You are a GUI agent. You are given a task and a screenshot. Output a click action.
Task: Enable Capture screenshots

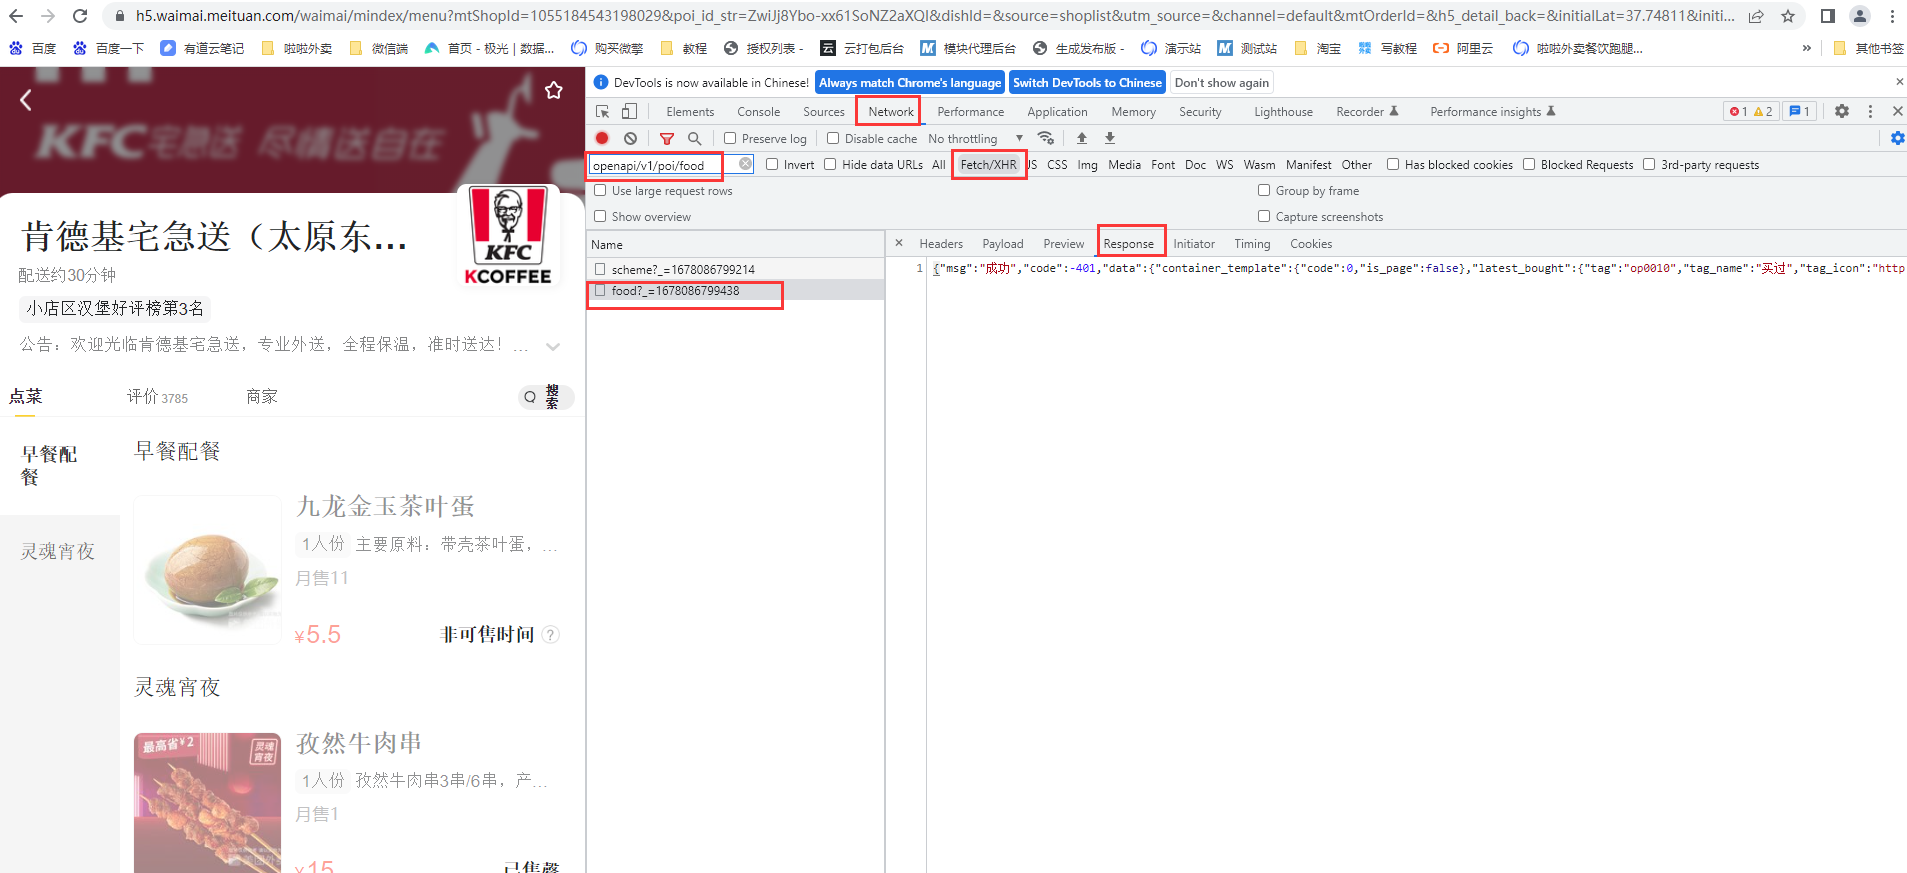click(1264, 216)
